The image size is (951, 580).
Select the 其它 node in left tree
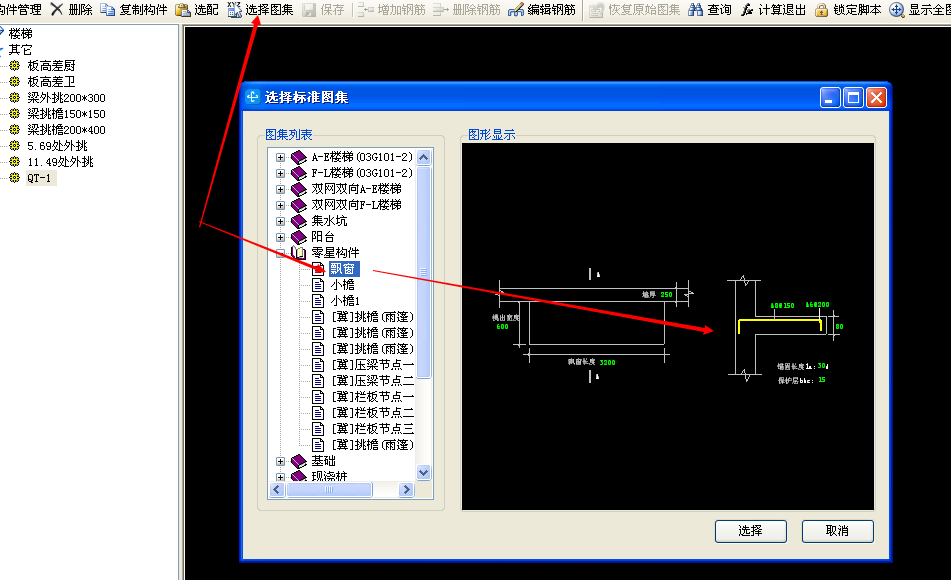(20, 49)
